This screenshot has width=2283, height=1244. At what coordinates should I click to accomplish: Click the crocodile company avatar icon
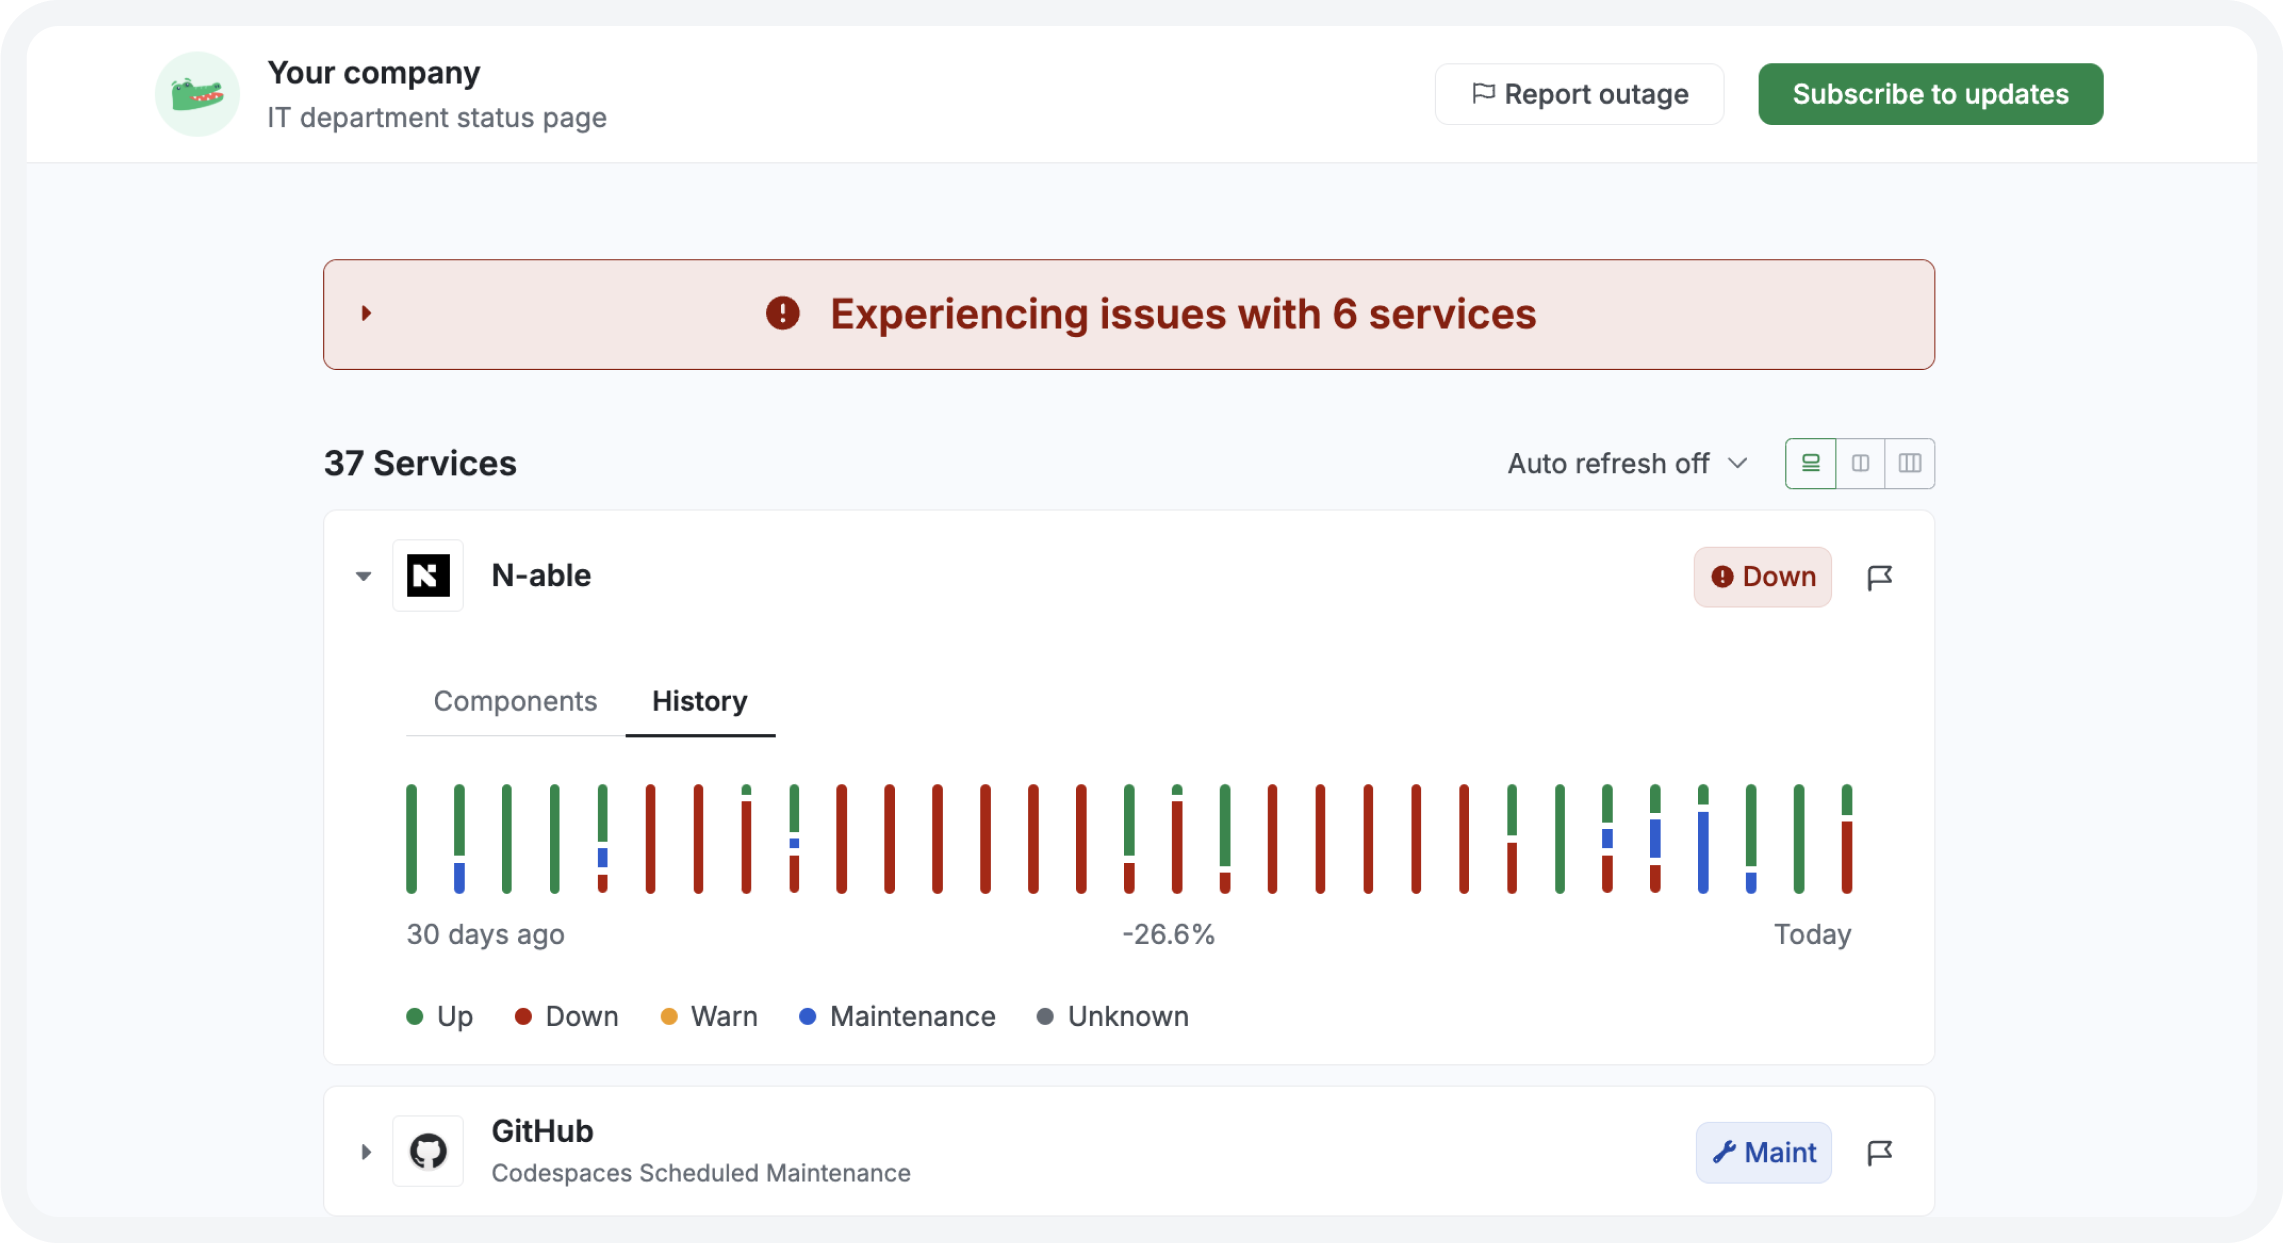pyautogui.click(x=197, y=93)
